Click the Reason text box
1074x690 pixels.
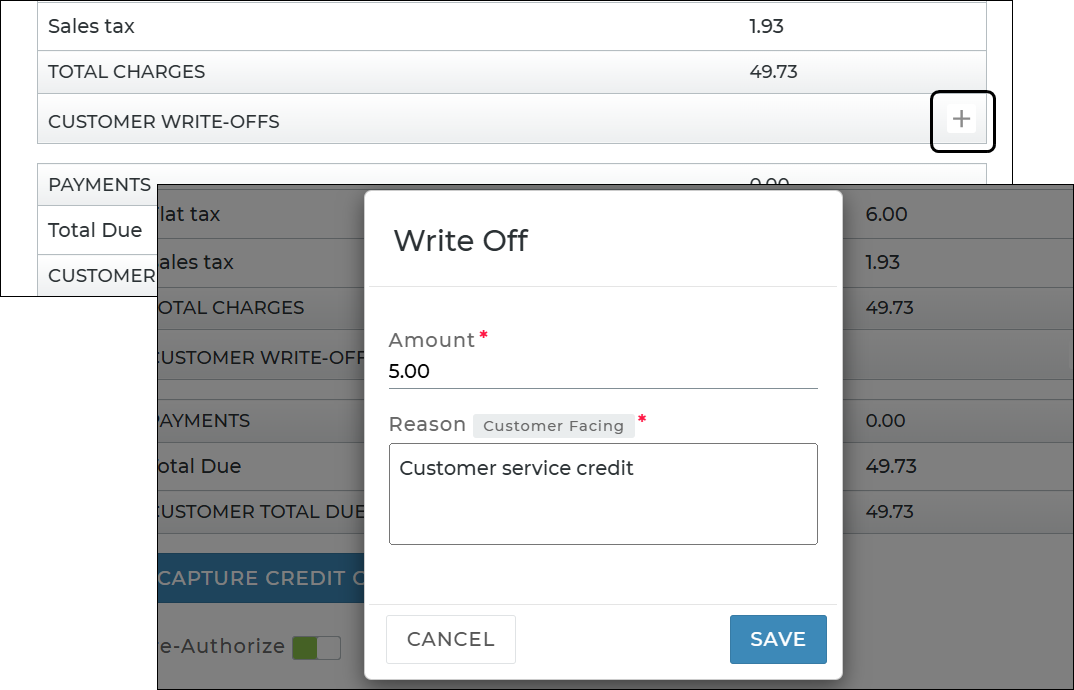(602, 494)
